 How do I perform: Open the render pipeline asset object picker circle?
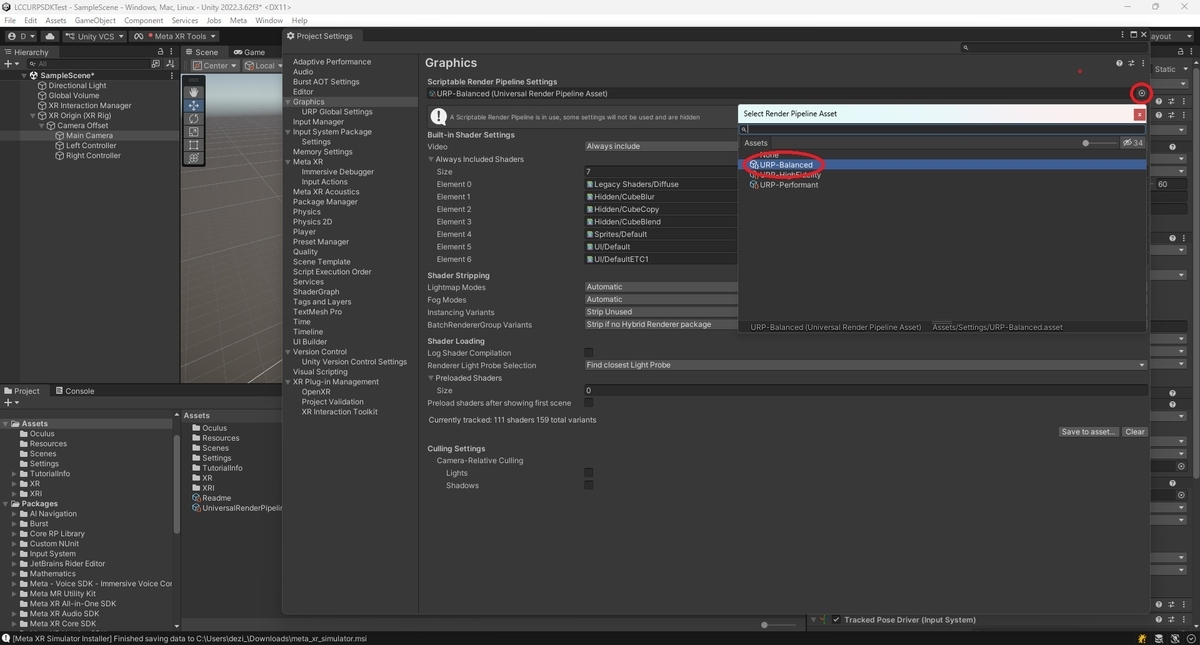[x=1142, y=93]
